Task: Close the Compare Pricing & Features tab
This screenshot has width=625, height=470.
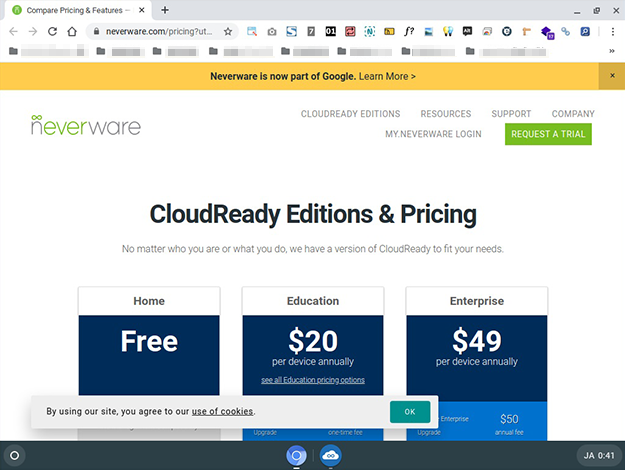Action: (x=142, y=10)
